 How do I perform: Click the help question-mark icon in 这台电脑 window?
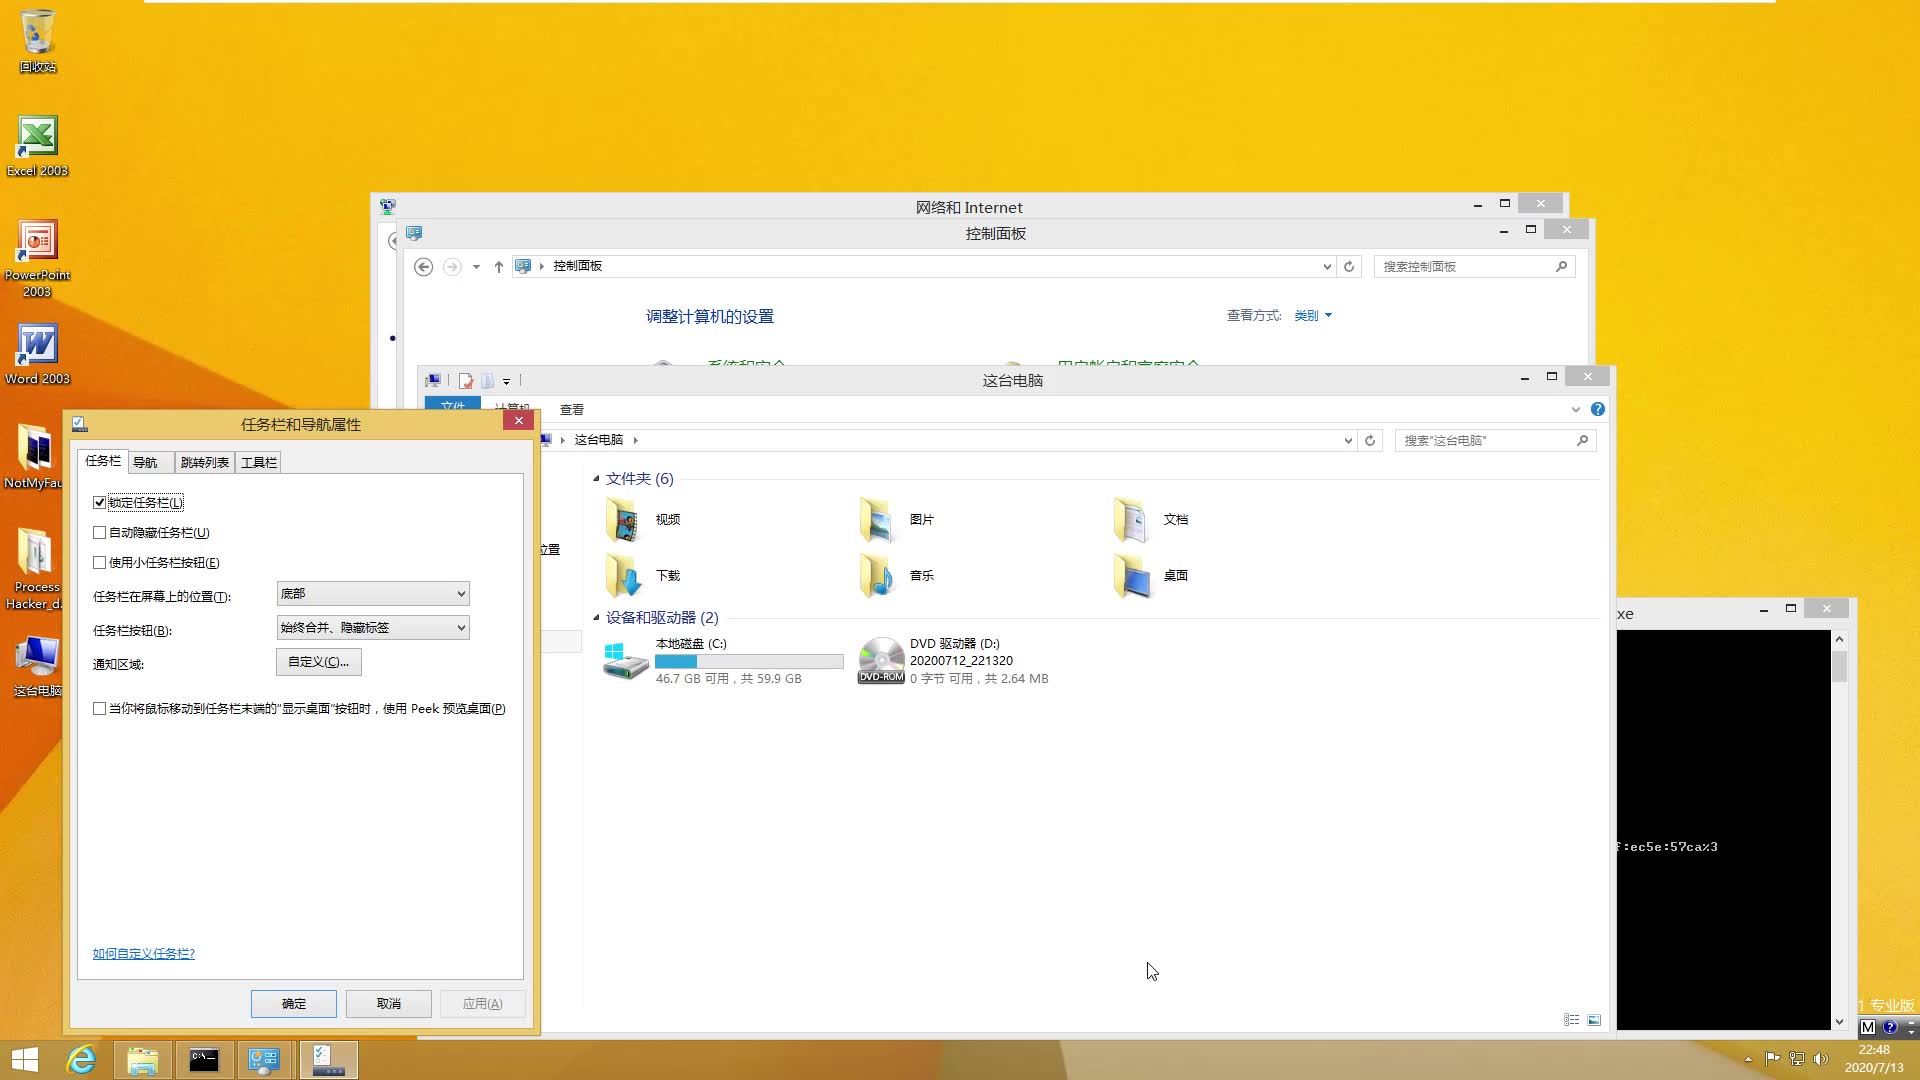pyautogui.click(x=1597, y=409)
